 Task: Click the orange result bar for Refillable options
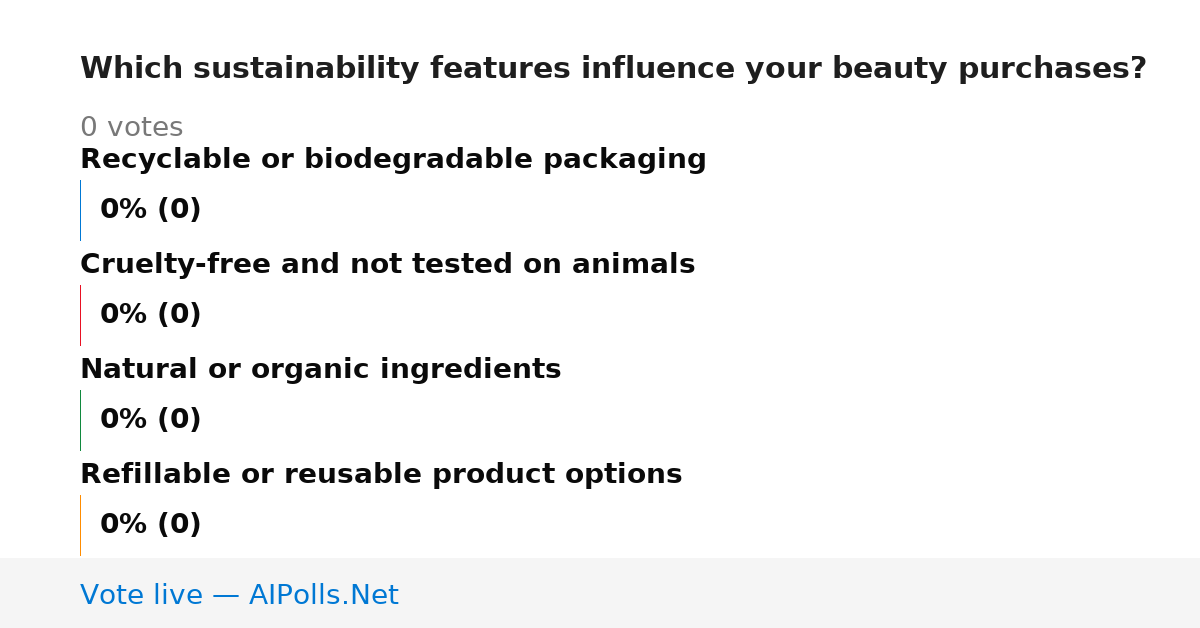pyautogui.click(x=80, y=525)
